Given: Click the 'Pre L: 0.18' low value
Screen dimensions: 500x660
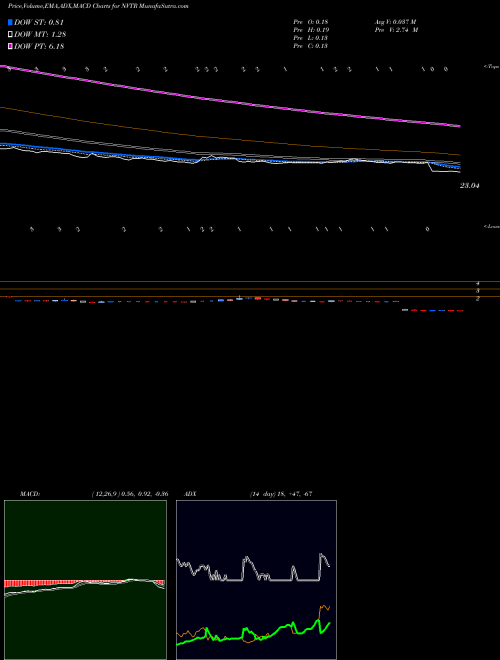Looking at the screenshot, I should (x=311, y=38).
